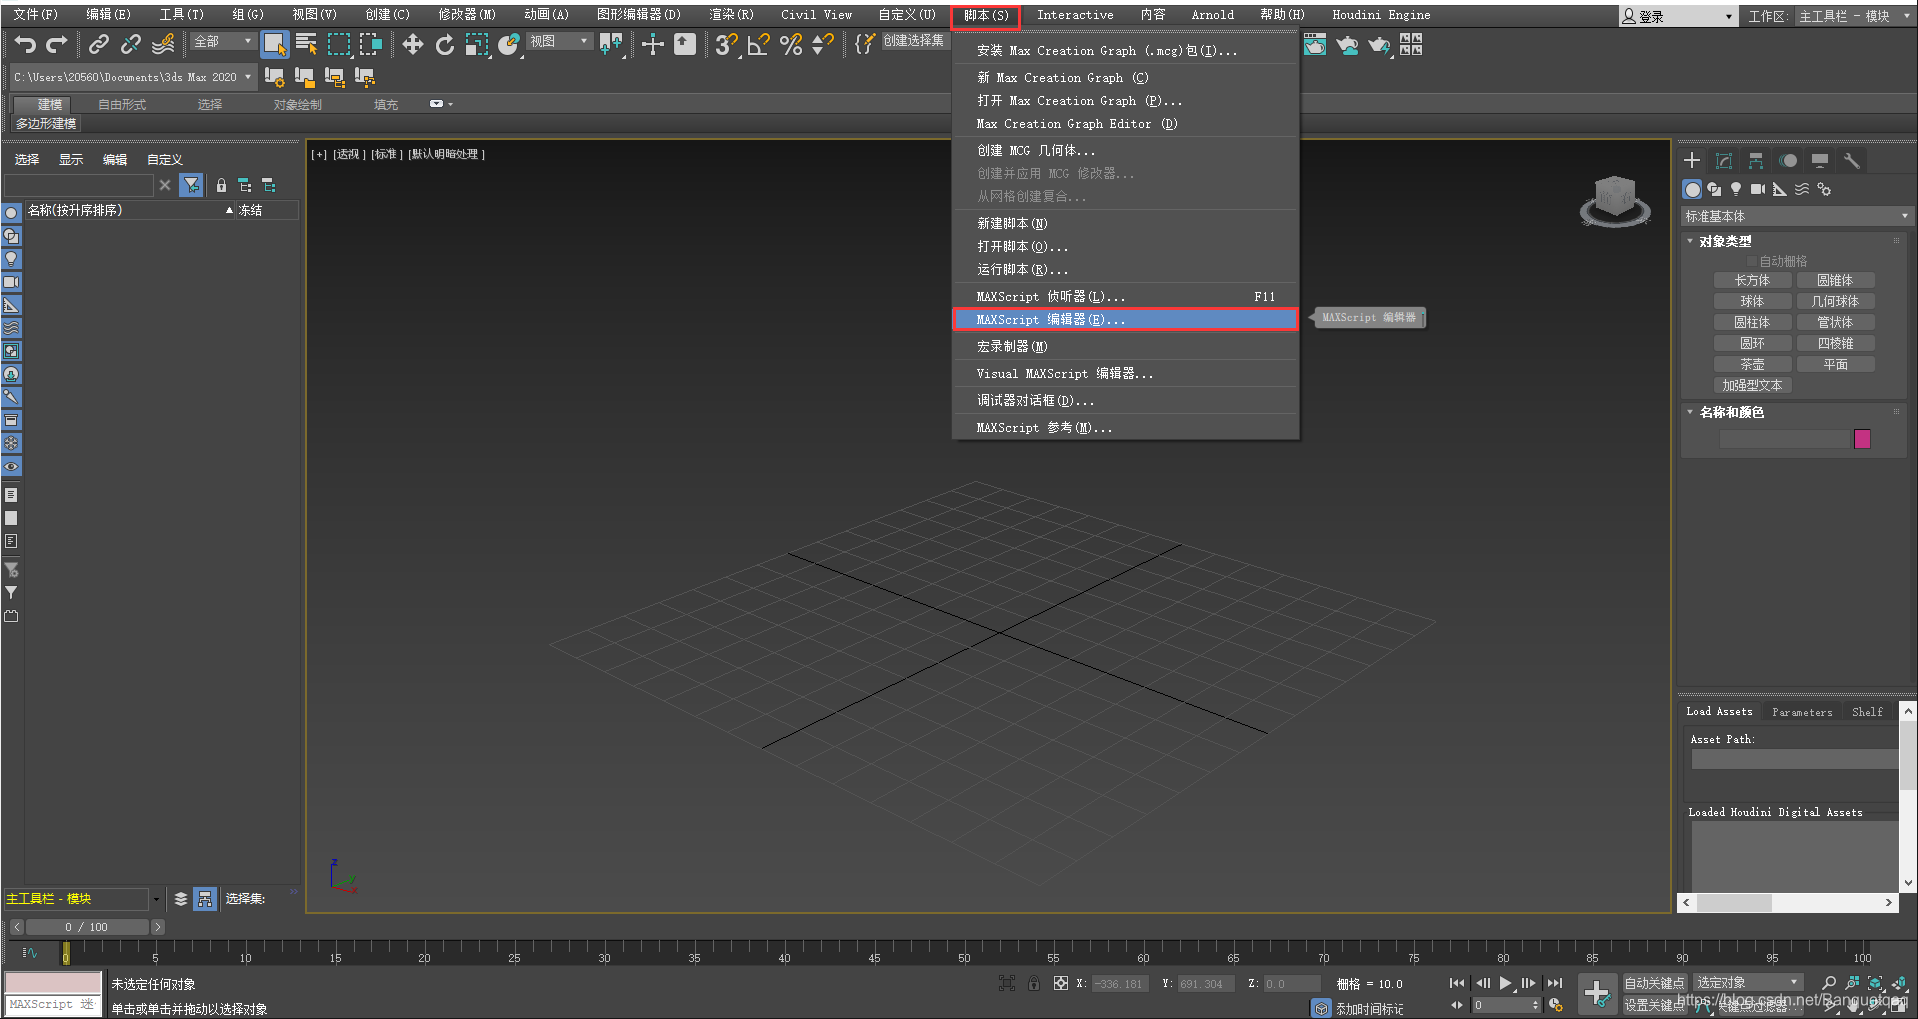Select the Move tool

412,44
